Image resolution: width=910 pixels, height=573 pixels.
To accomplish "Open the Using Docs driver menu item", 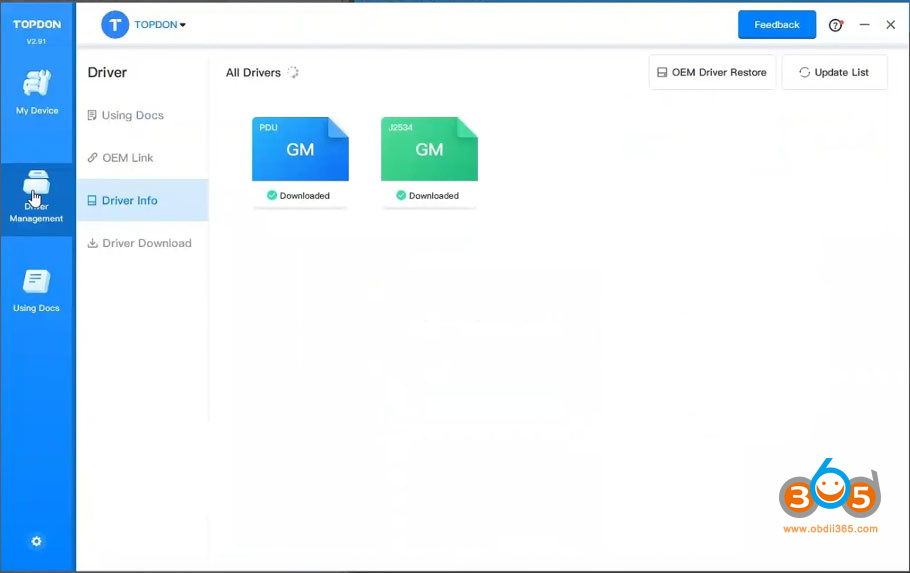I will click(132, 115).
